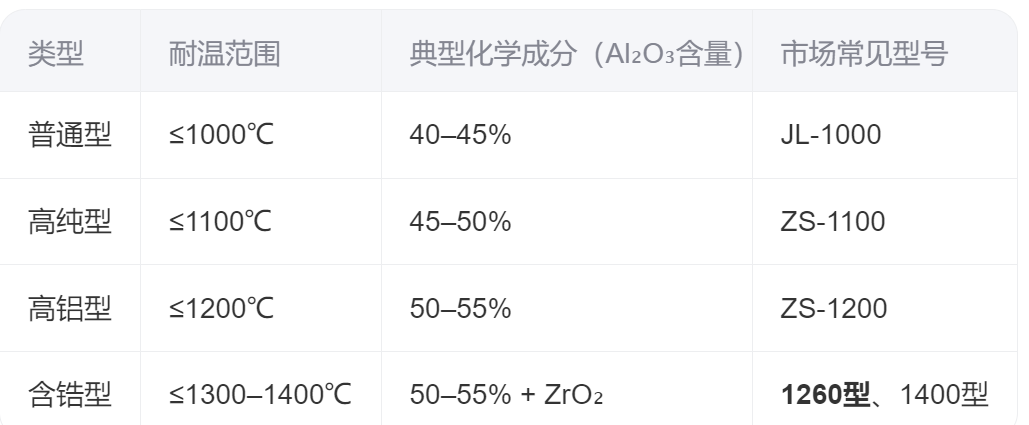Select the 高铝型 row label
Image resolution: width=1029 pixels, height=425 pixels.
[69, 308]
